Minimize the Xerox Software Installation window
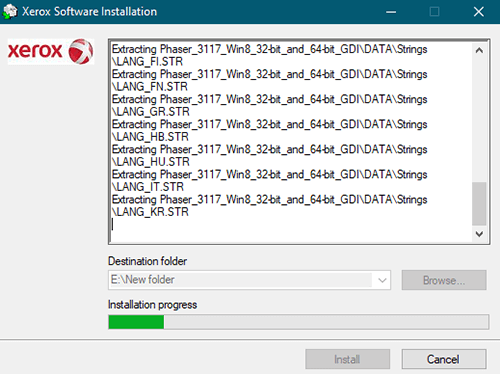 click(391, 12)
